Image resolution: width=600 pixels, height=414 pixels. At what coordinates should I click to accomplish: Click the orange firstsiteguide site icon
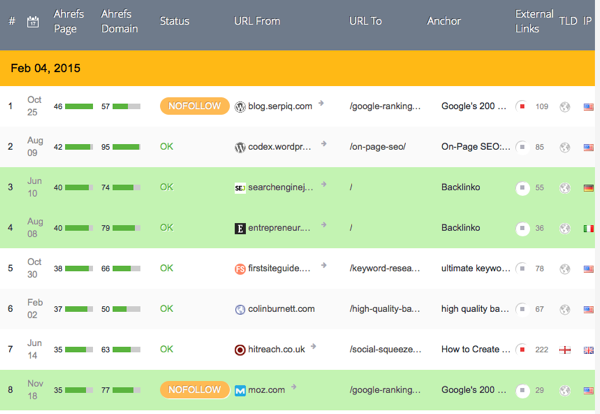[x=240, y=269]
